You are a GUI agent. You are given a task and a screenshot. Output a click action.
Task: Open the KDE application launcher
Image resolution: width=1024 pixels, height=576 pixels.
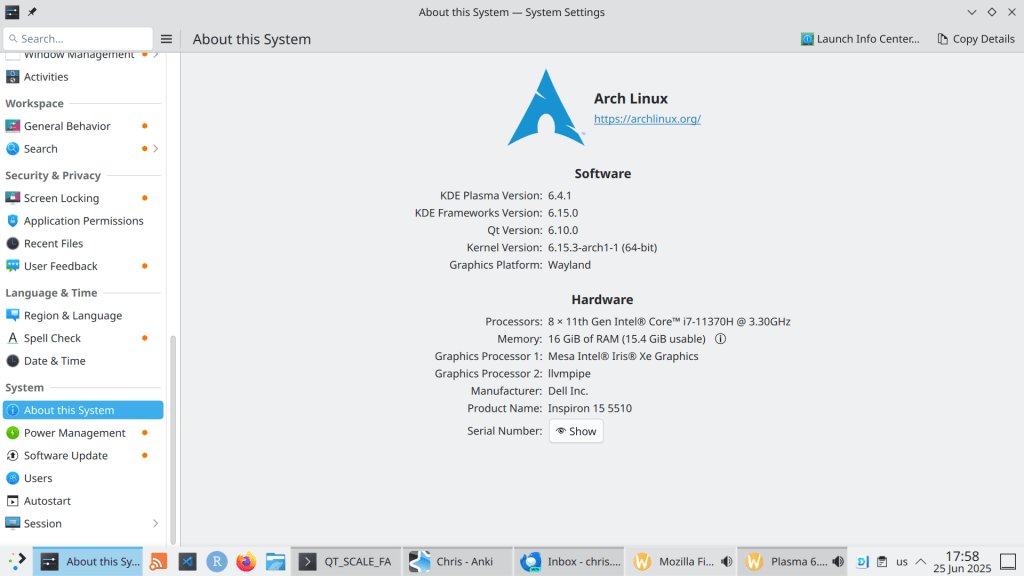point(17,562)
